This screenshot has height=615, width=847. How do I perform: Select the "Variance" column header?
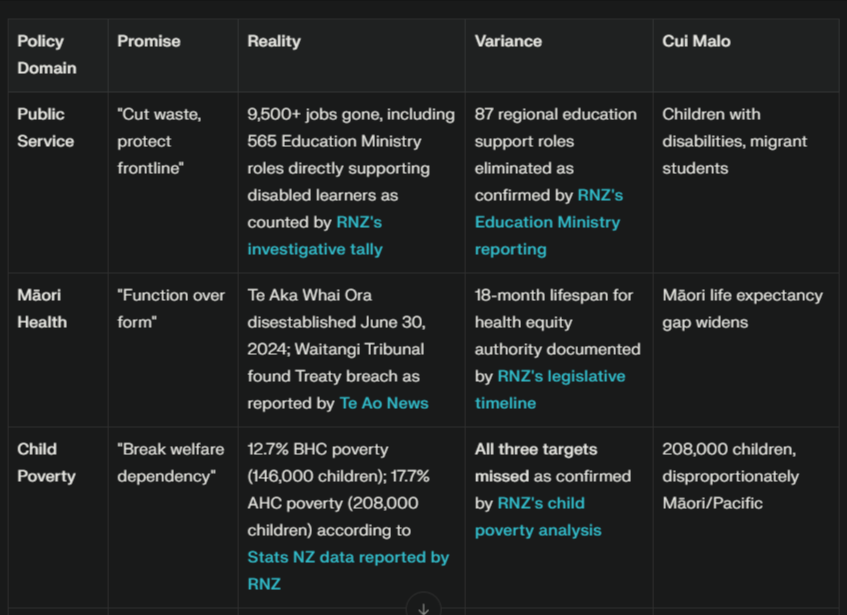[508, 41]
